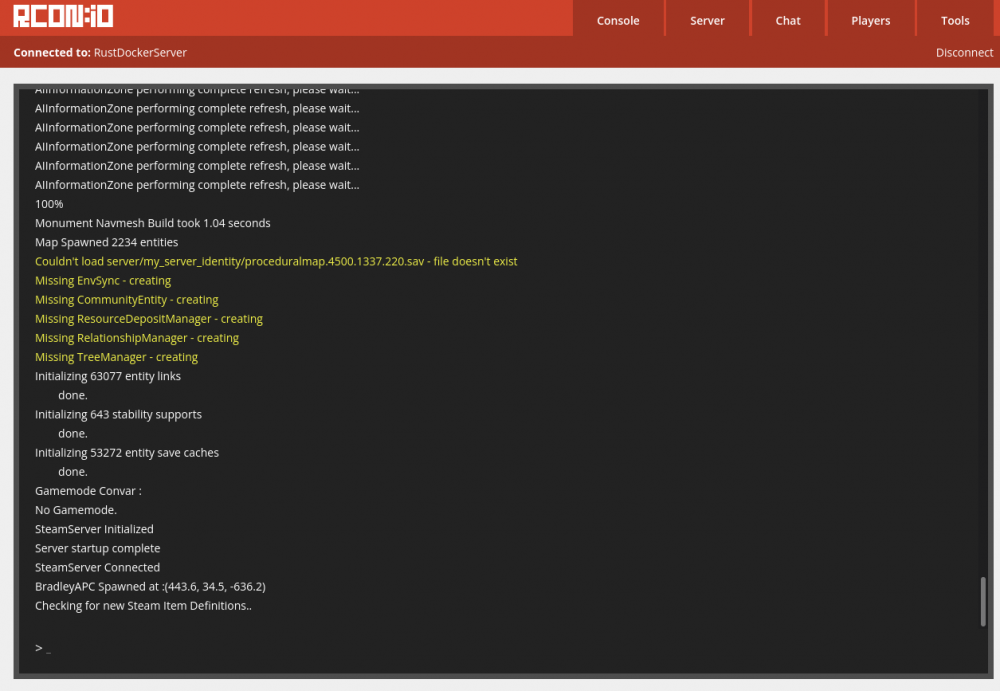Click the Disconnect link
The width and height of the screenshot is (1000, 691).
tap(964, 52)
